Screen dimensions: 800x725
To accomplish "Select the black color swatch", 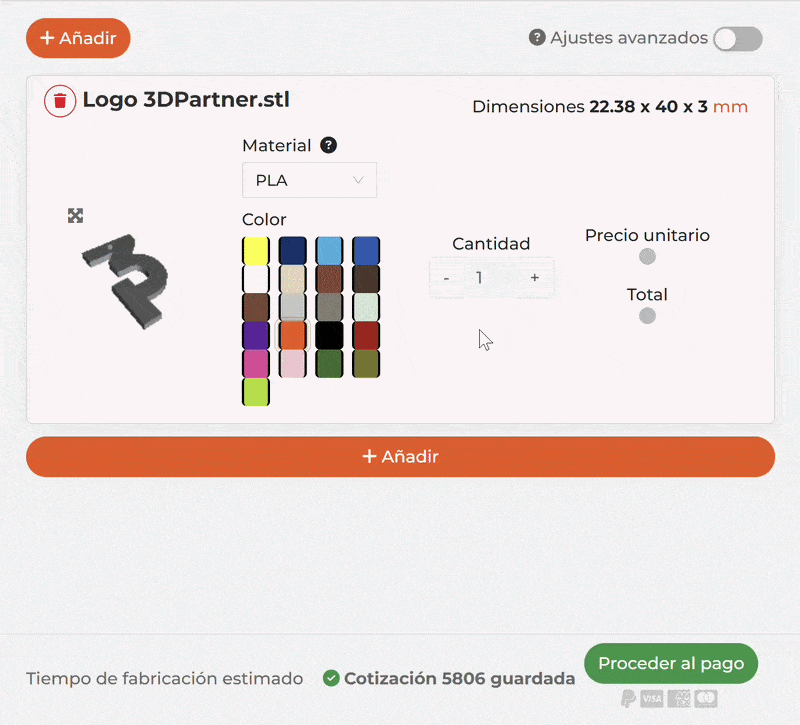I will tap(329, 335).
